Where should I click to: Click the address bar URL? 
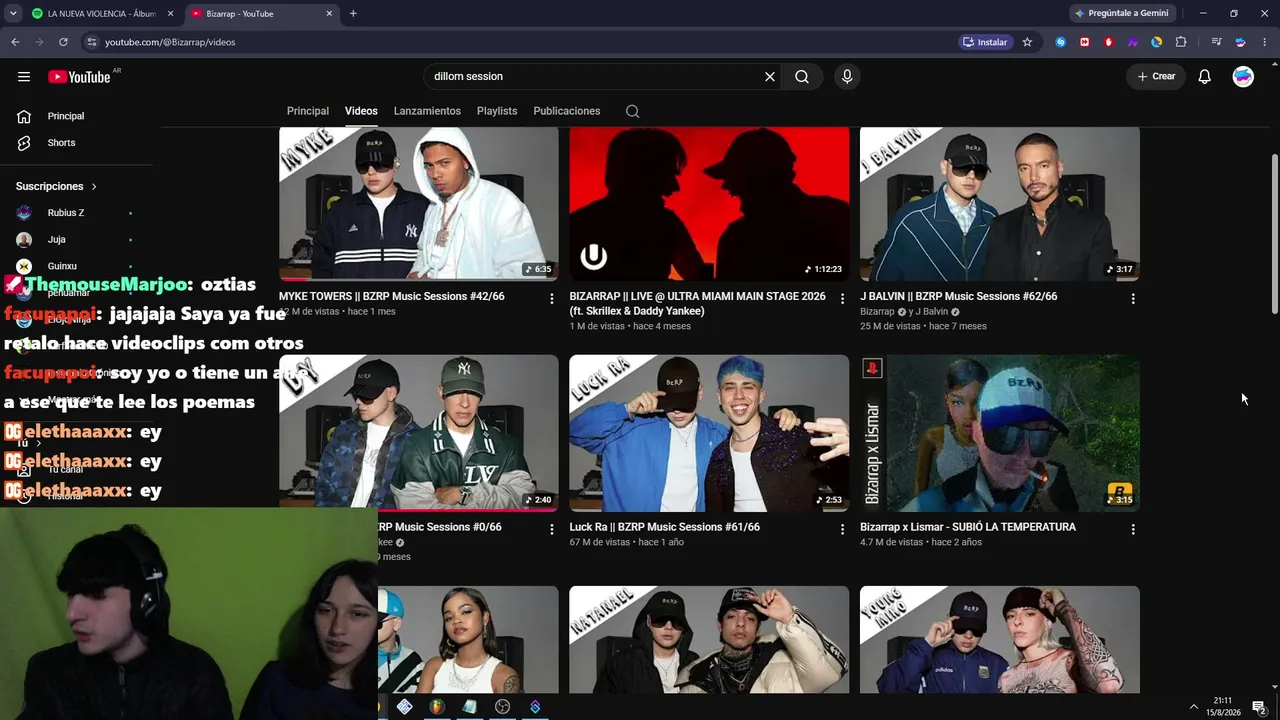point(170,42)
